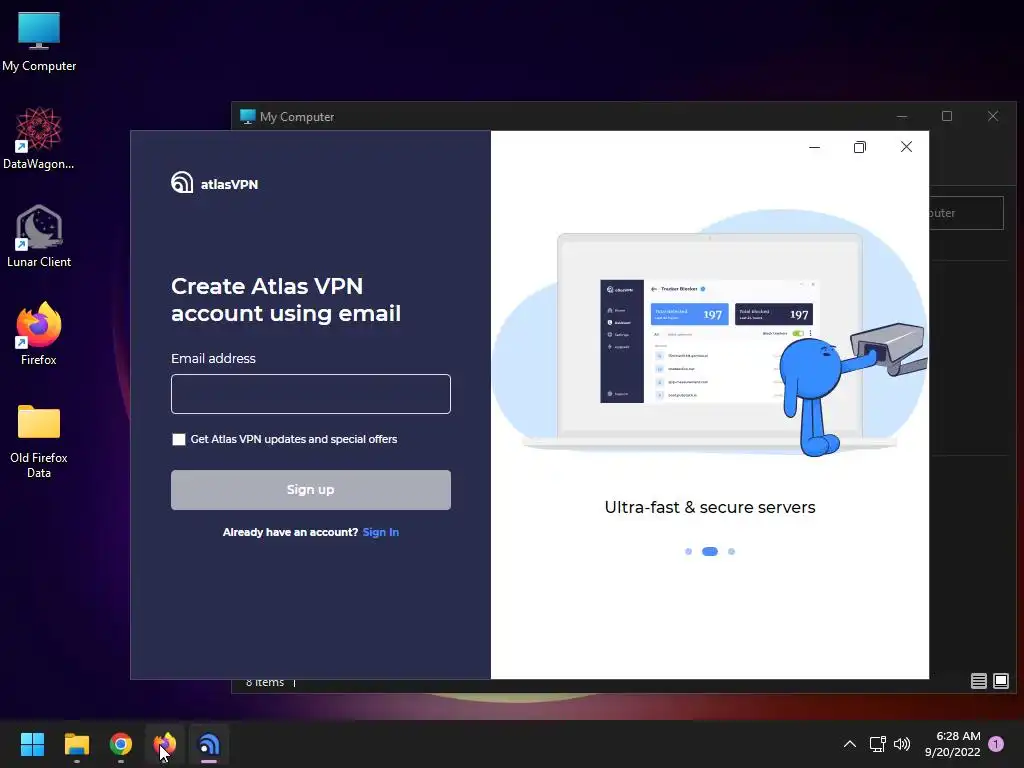Maximize the My Computer window
This screenshot has height=768, width=1024.
pos(947,116)
